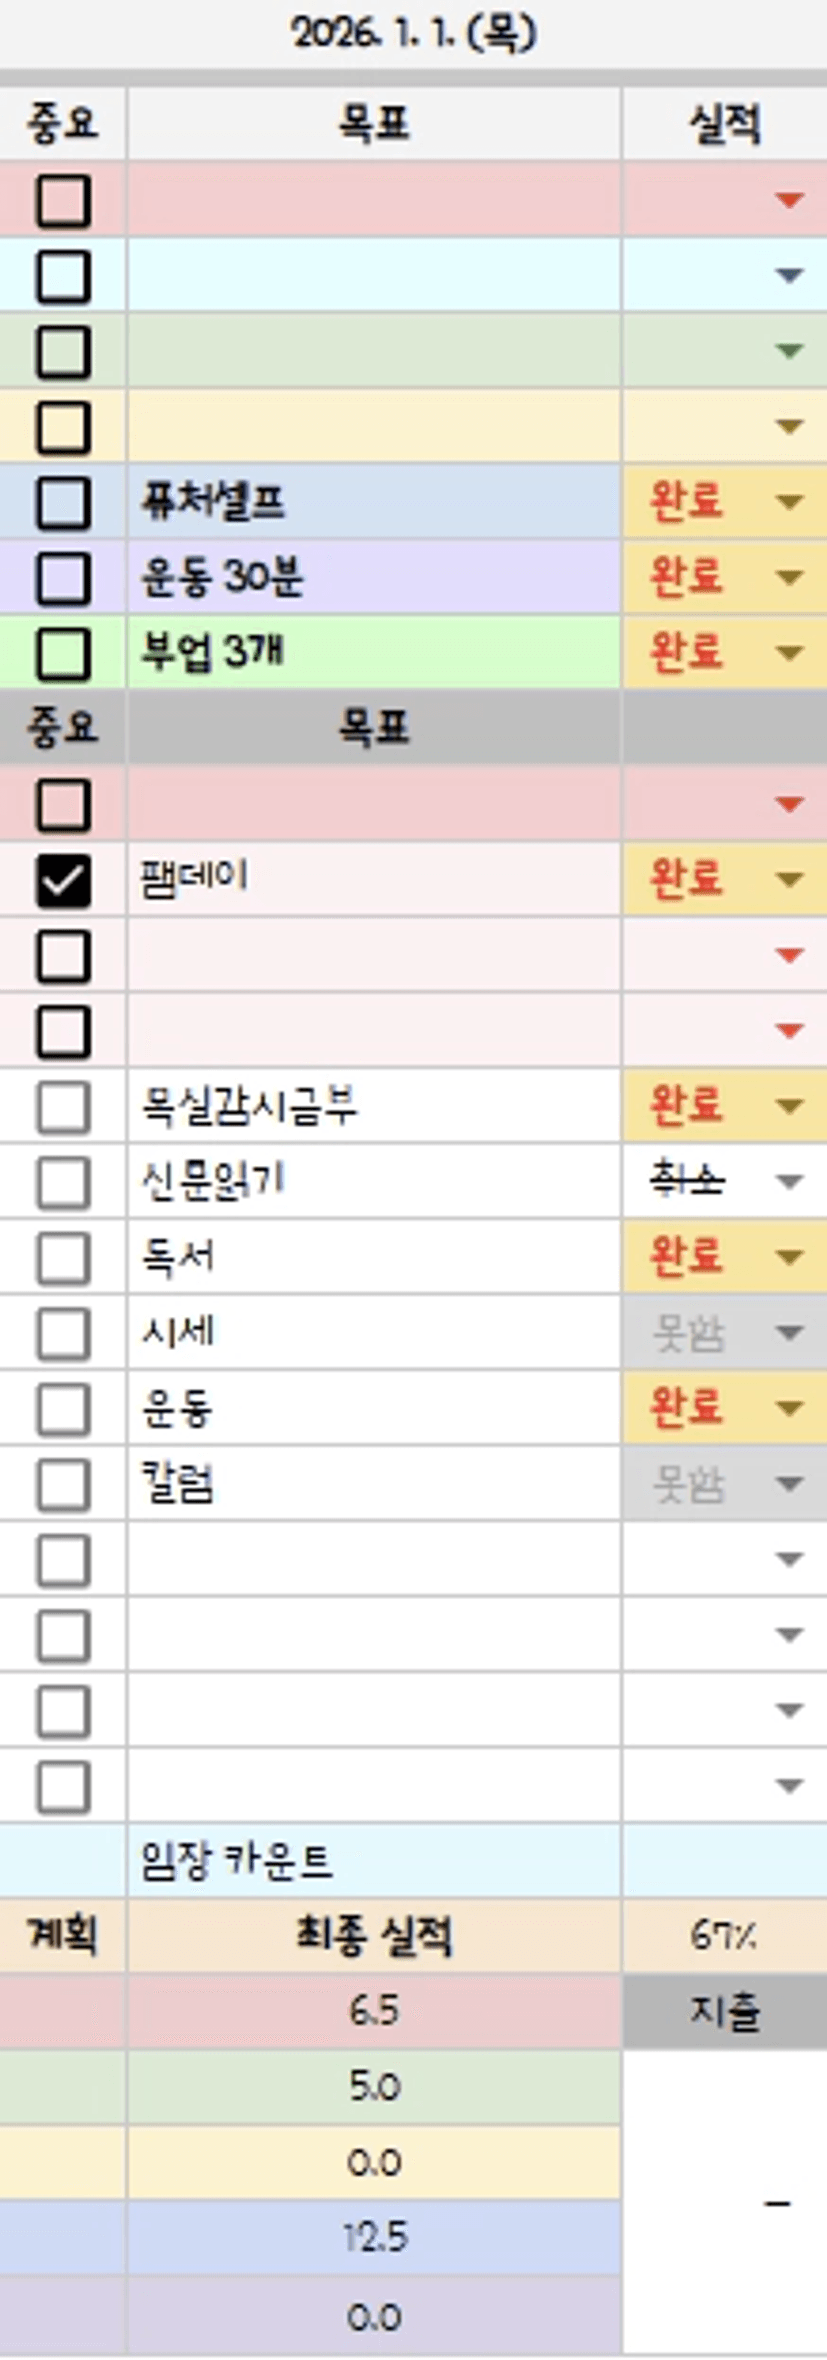Image resolution: width=827 pixels, height=2360 pixels.
Task: Open the status dropdown for 칼럼
Action: coord(789,1485)
